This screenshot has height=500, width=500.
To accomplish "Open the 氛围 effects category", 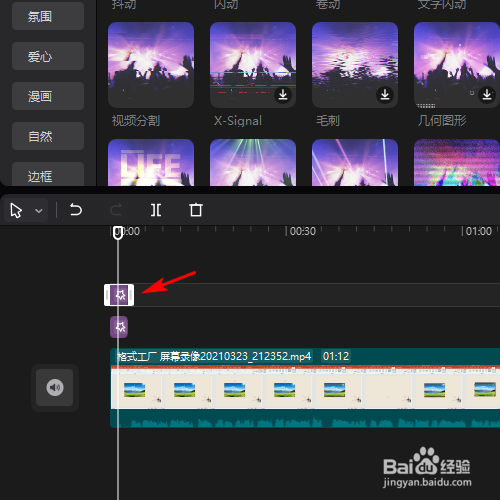I will 48,16.
